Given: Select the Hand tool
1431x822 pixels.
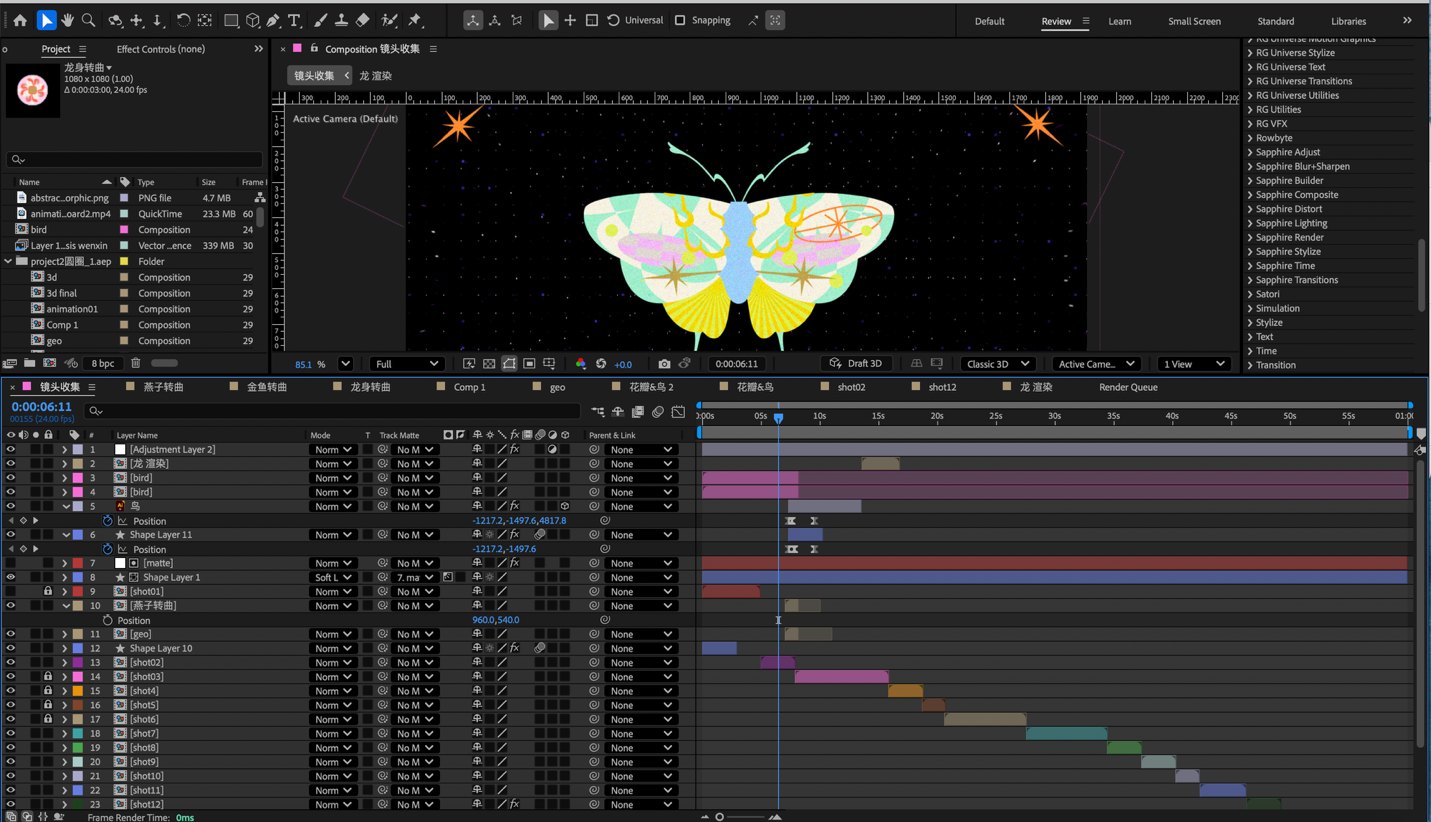Looking at the screenshot, I should tap(67, 20).
